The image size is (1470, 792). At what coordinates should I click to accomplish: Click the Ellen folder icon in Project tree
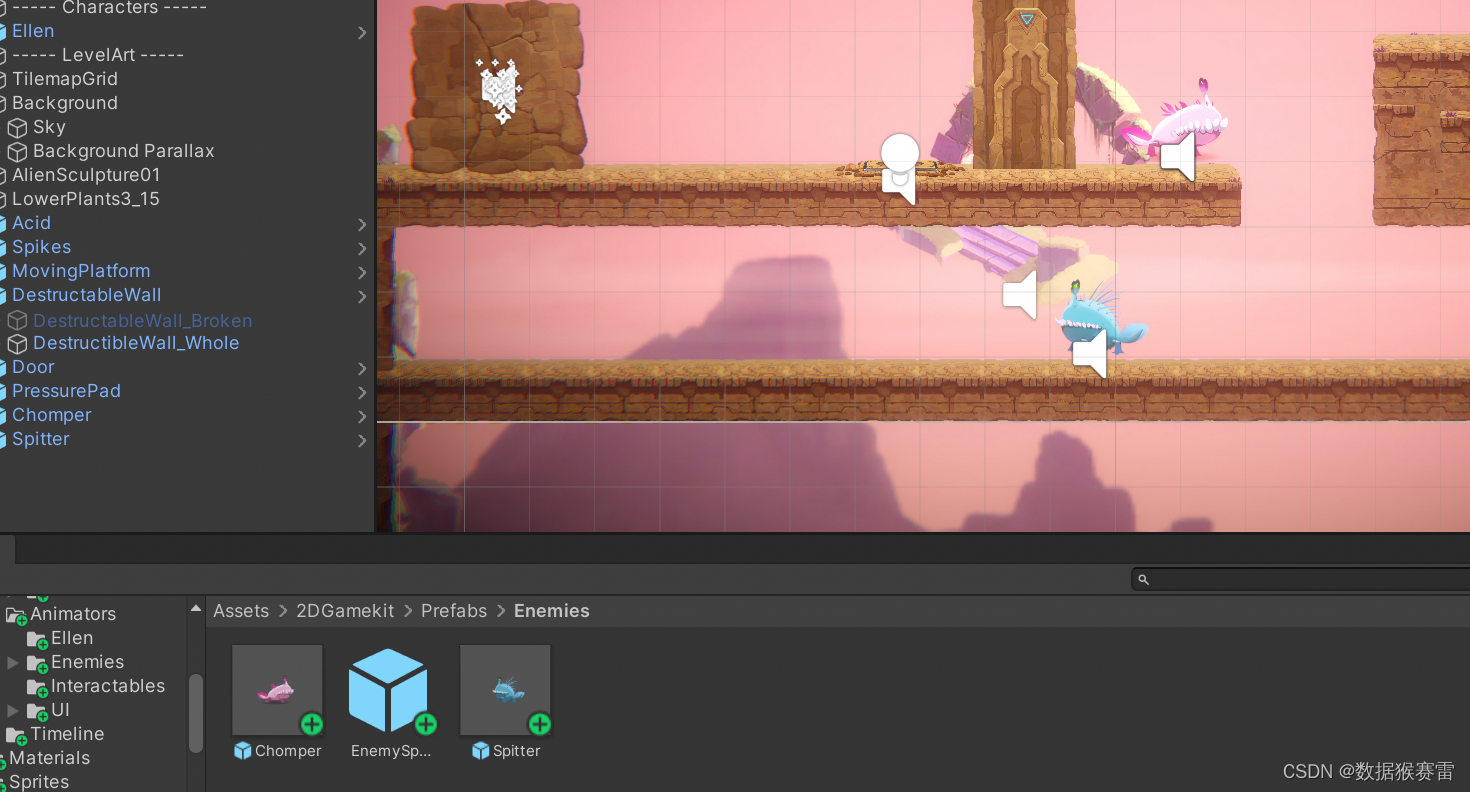click(37, 639)
